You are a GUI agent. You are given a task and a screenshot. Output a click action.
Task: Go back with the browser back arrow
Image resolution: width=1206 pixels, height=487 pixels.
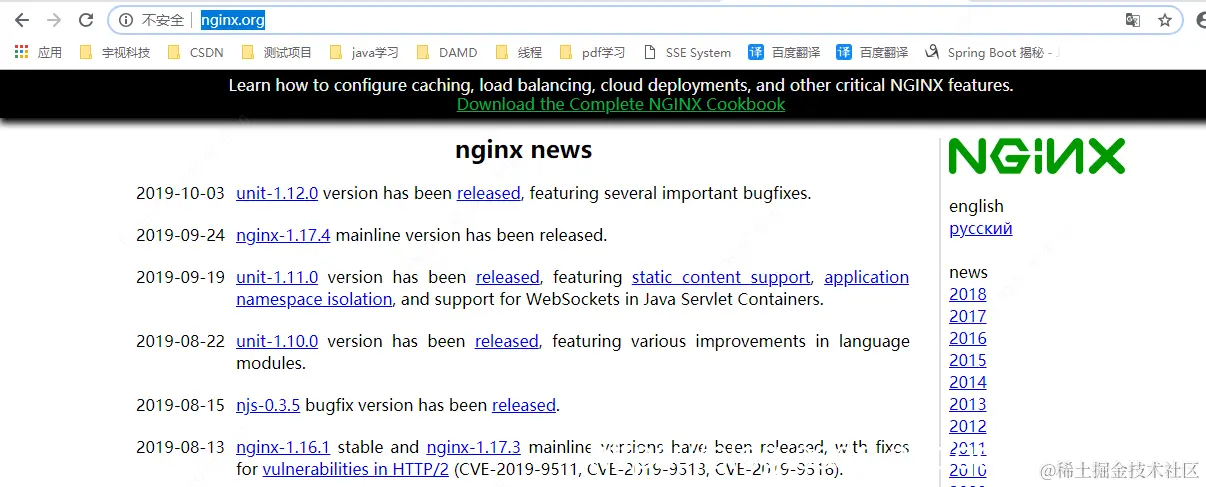click(21, 20)
